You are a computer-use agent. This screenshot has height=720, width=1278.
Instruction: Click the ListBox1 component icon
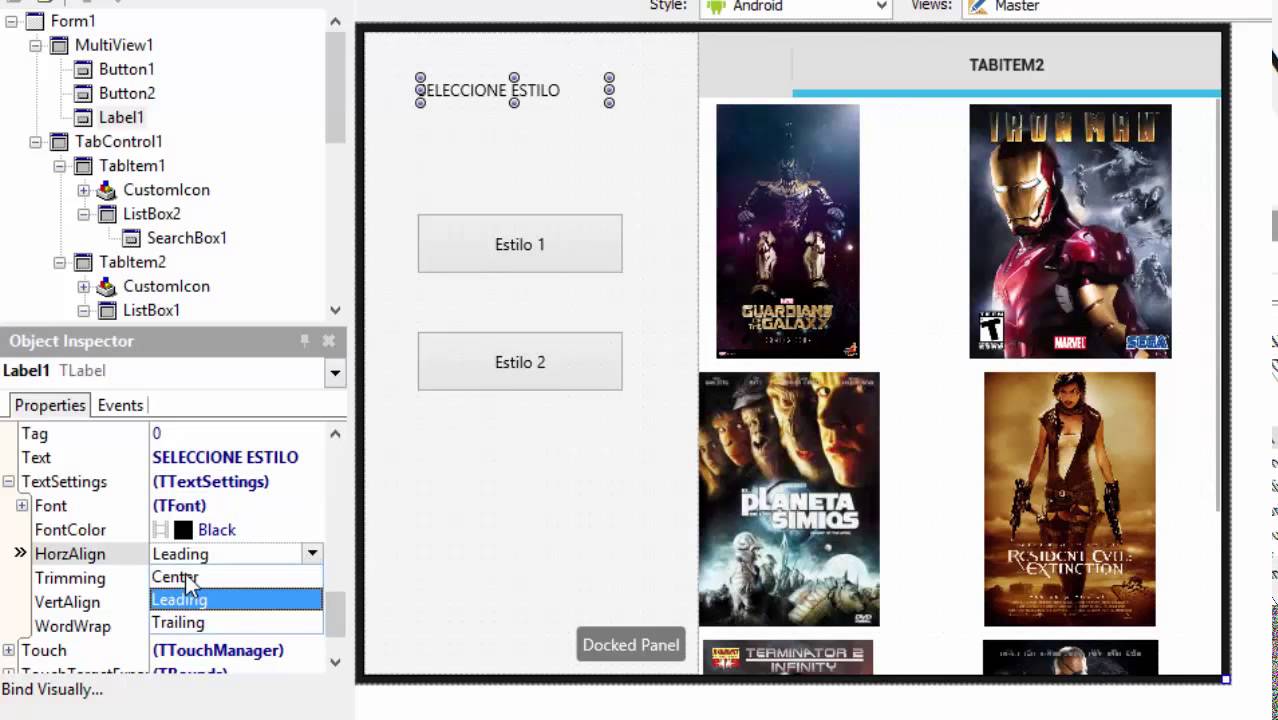point(107,310)
